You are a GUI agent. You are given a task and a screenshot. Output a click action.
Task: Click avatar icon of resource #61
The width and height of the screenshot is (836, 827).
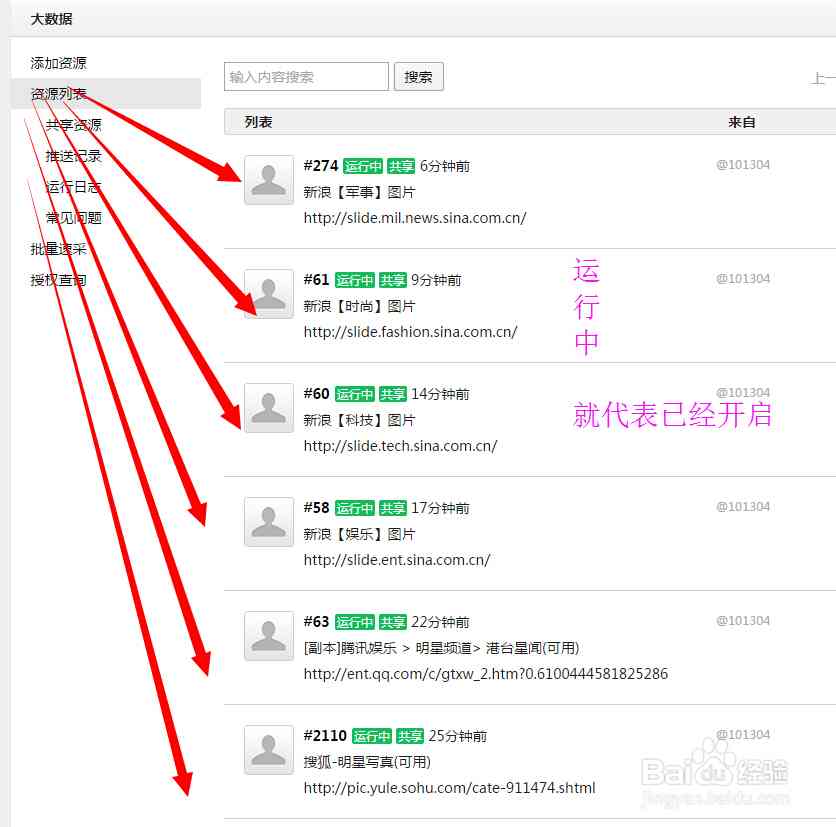[269, 294]
